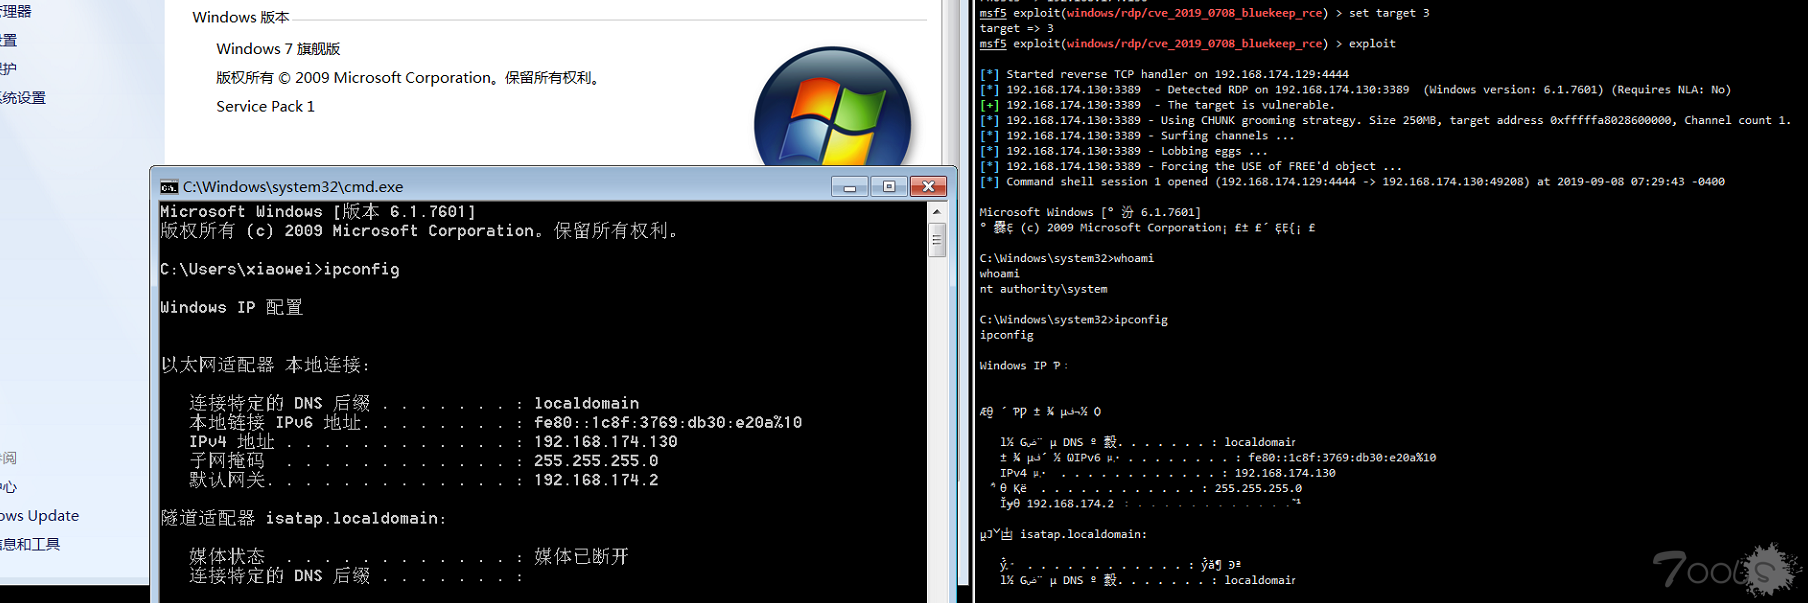Viewport: 1808px width, 603px height.
Task: Close the cmd.exe window
Action: tap(928, 187)
